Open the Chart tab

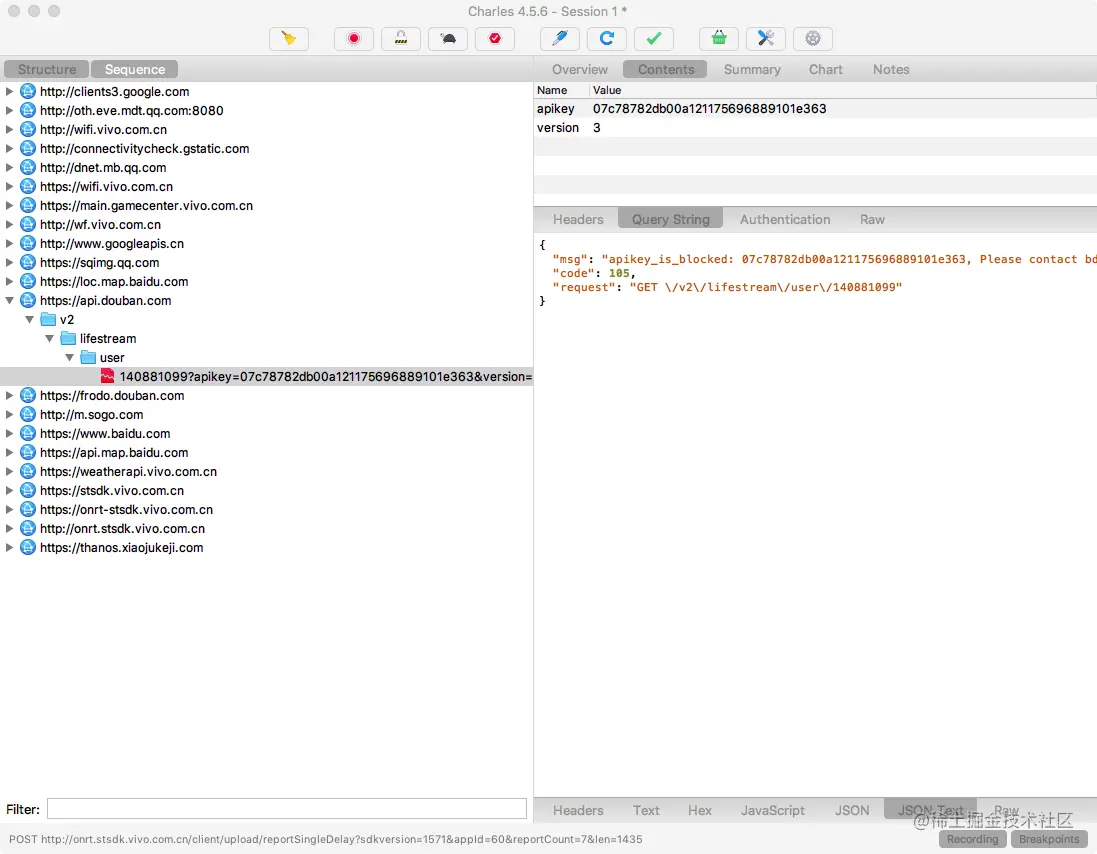click(826, 69)
